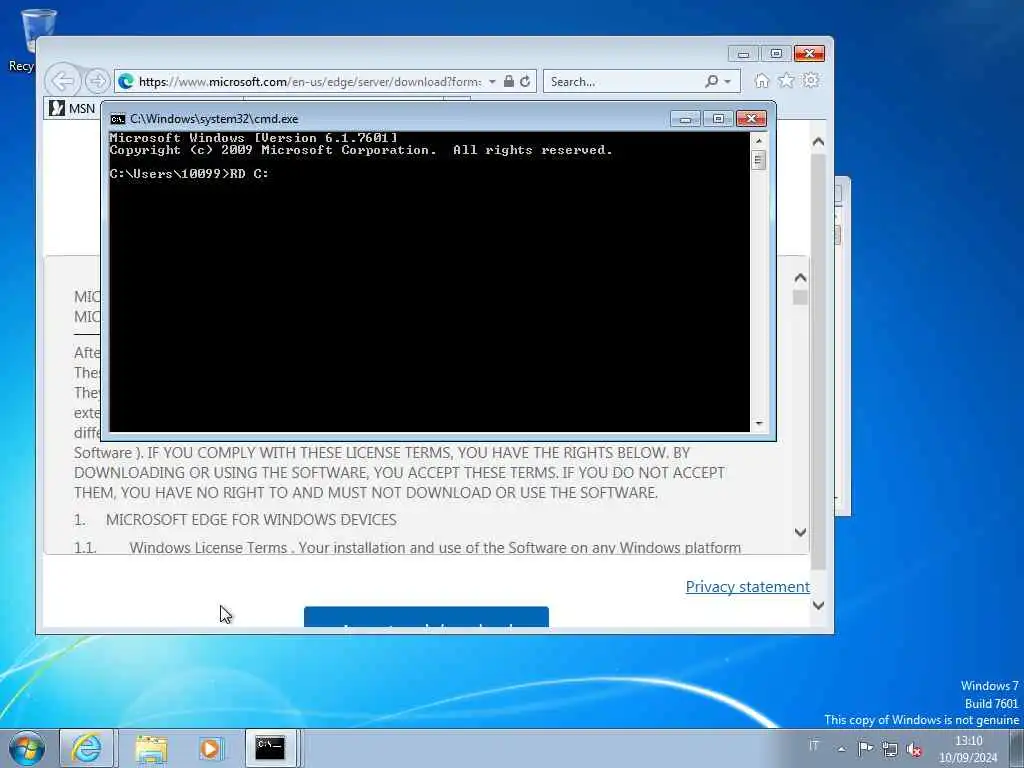Screen dimensions: 1024x768
Task: Select the cmd.exe taskbar button
Action: 270,748
